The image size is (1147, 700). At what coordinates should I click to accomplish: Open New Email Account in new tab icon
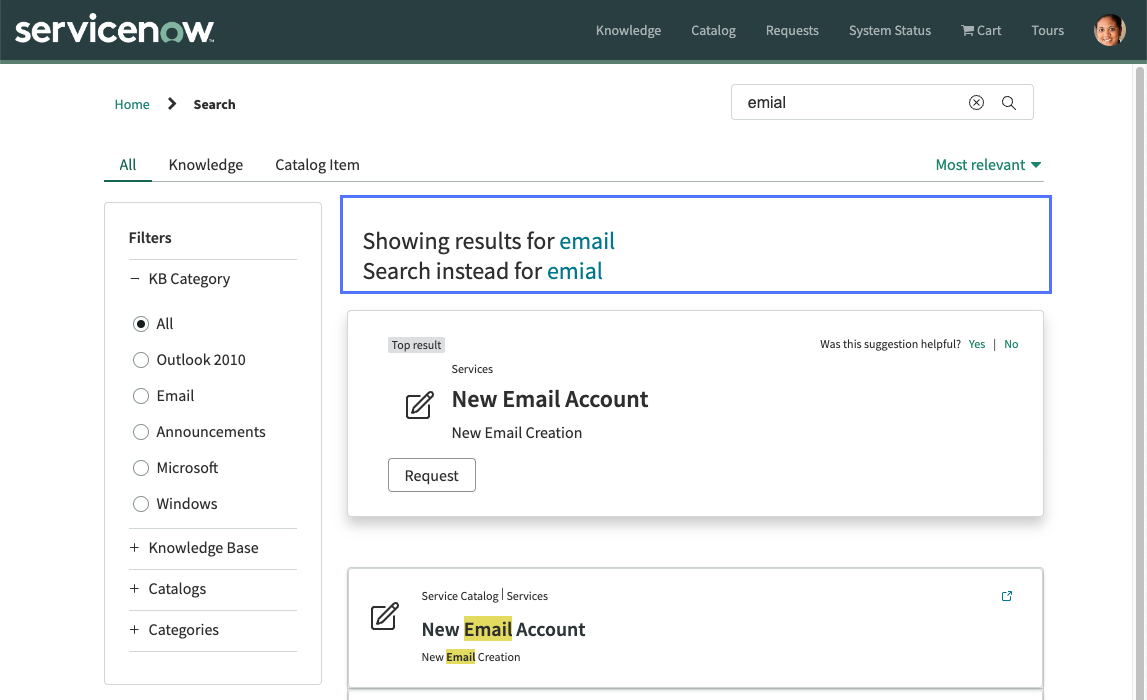[1007, 596]
